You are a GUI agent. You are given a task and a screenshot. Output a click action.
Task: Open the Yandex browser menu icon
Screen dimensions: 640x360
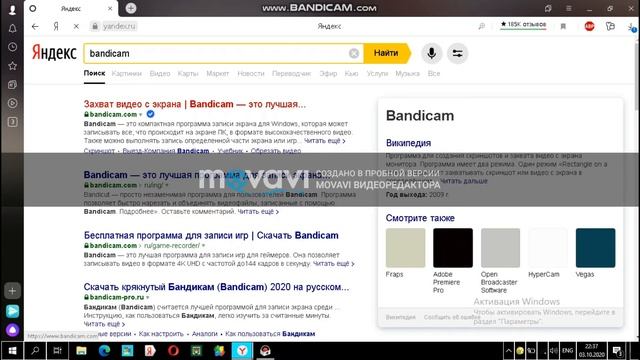(x=610, y=26)
